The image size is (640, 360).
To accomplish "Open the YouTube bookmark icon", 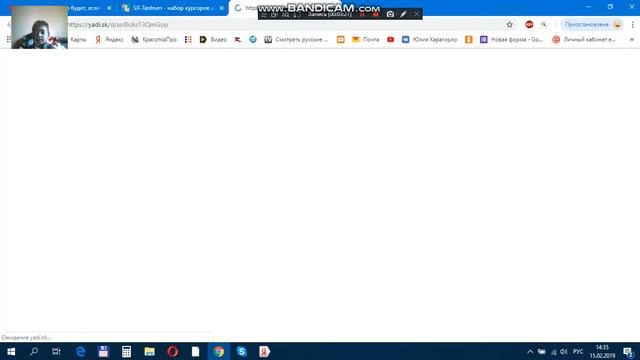I will pos(391,40).
